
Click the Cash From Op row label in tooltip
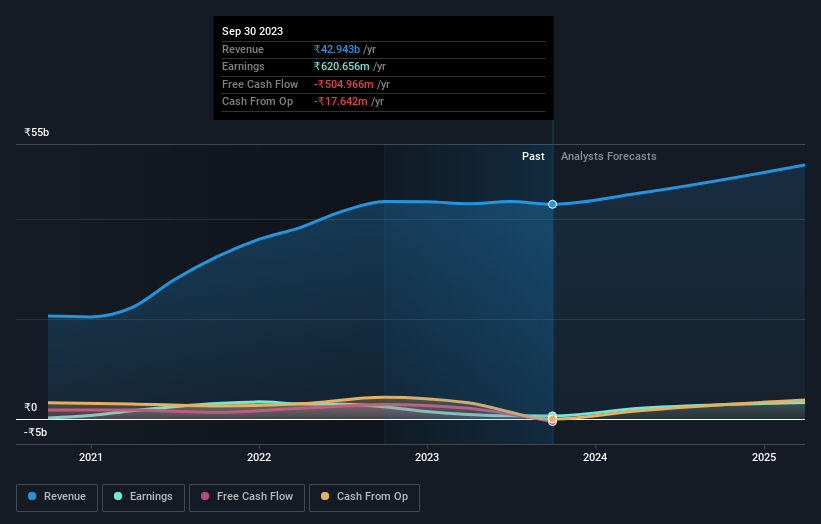tap(257, 102)
